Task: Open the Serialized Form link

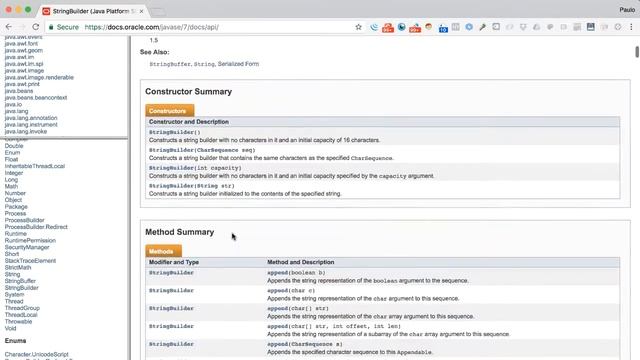Action: (238, 64)
